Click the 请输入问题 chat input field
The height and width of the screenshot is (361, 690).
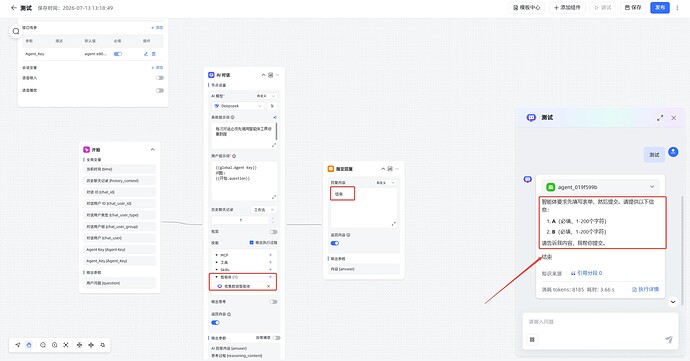click(x=600, y=322)
